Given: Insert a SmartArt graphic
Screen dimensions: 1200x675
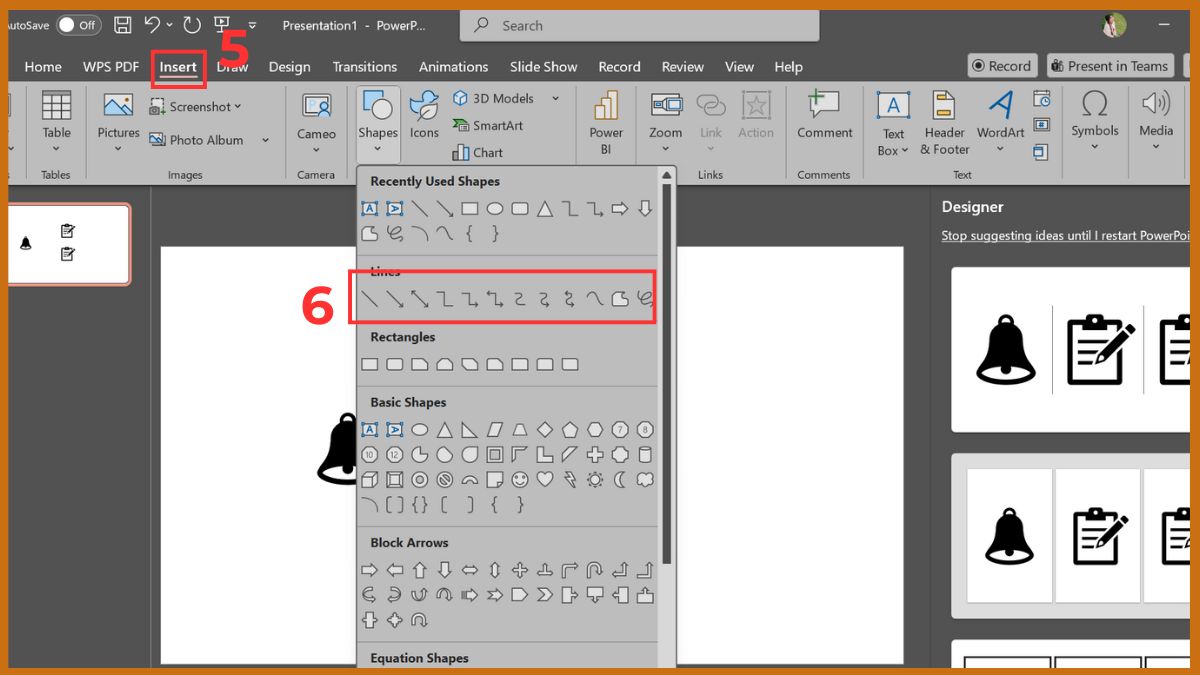Looking at the screenshot, I should [x=492, y=125].
